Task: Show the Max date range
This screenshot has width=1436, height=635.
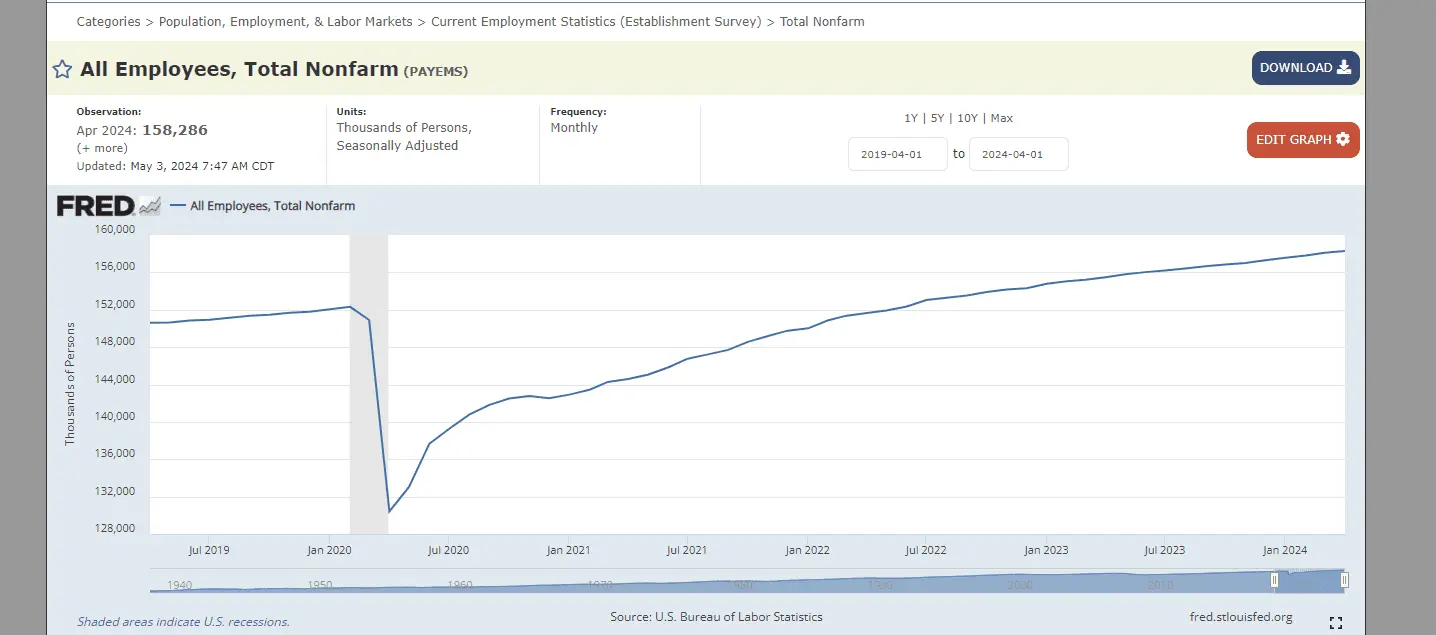Action: [x=1001, y=118]
